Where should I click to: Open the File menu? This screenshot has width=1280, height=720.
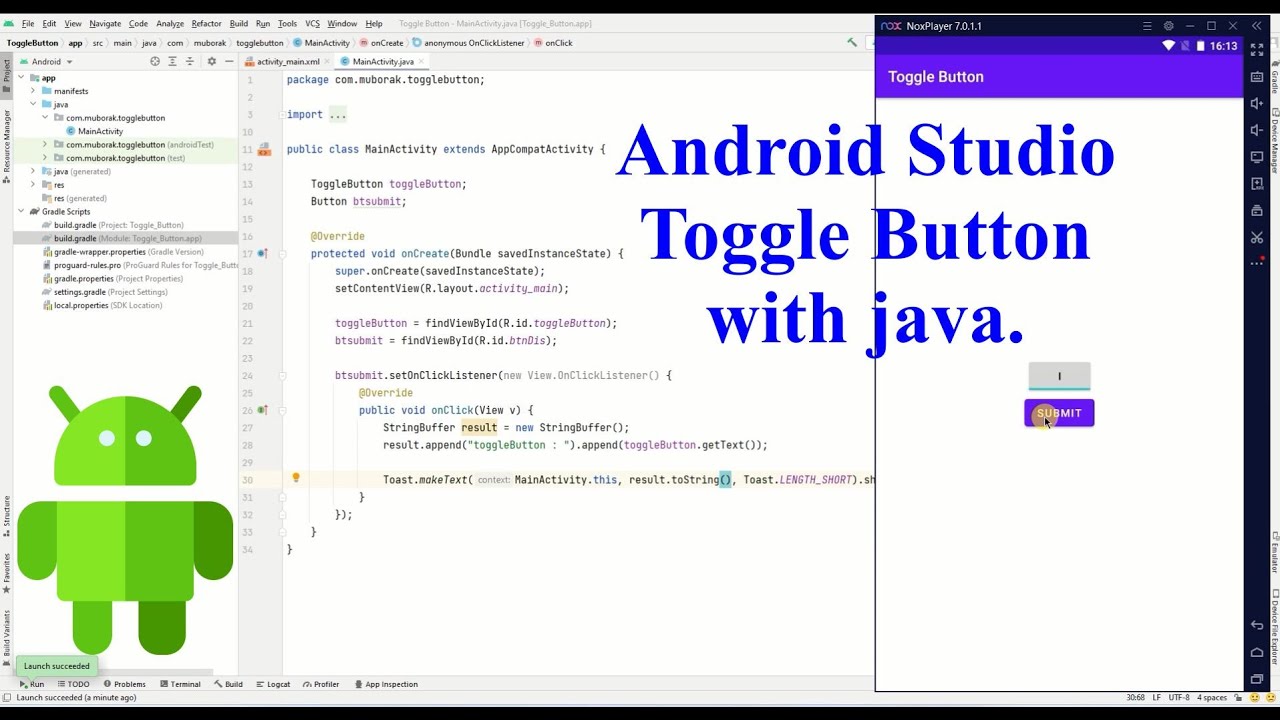pos(28,23)
